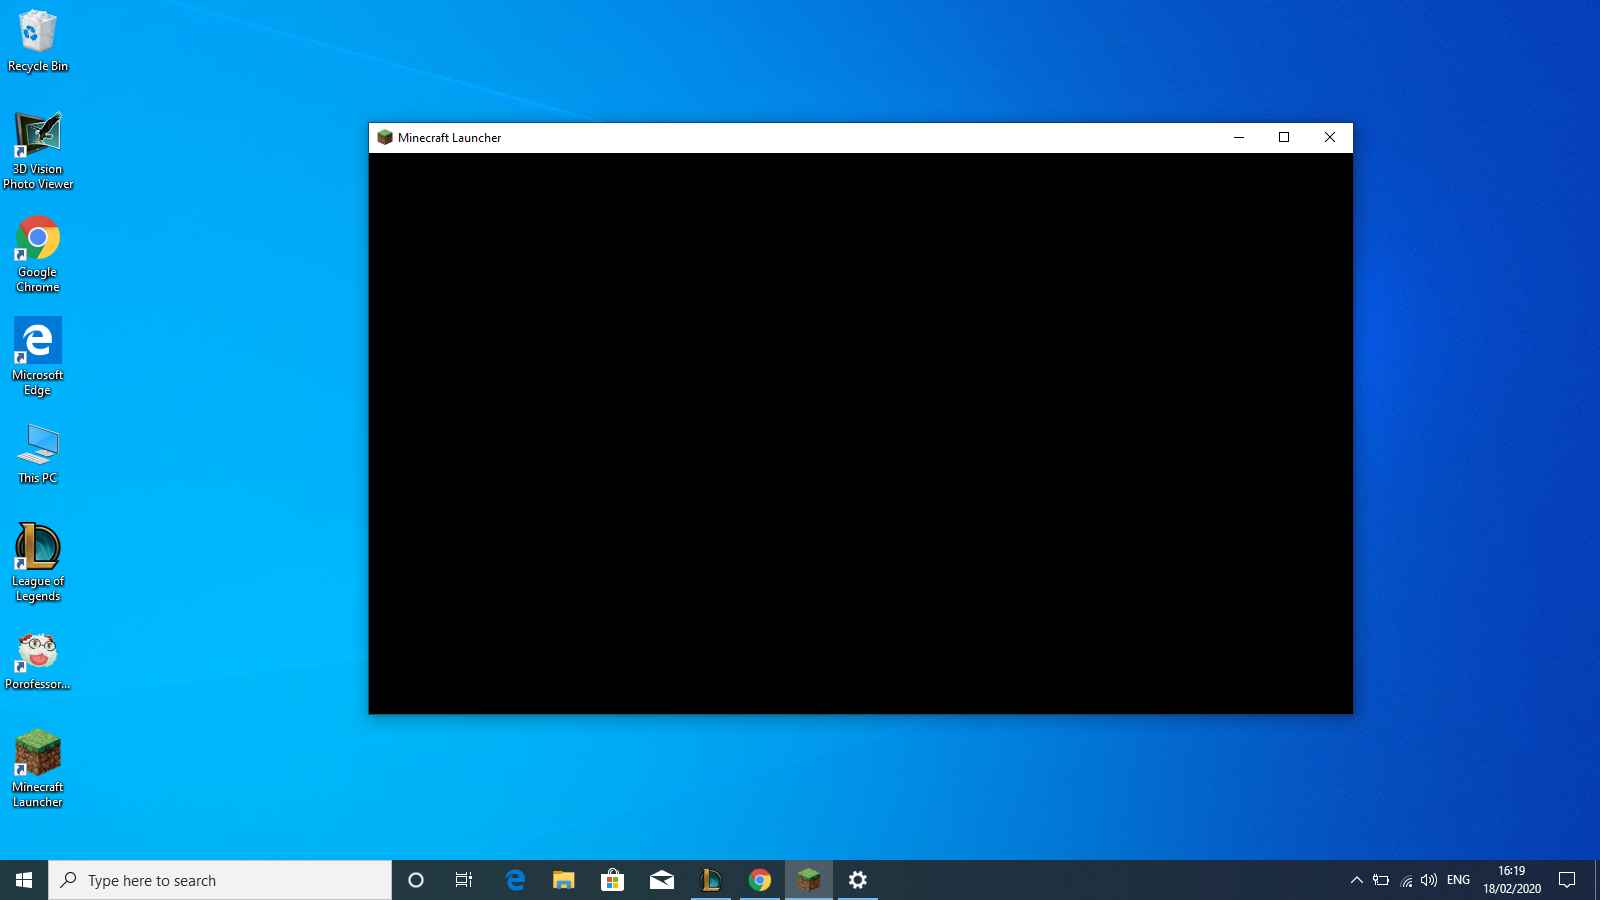
Task: Switch to Google Chrome on the taskbar
Action: [x=760, y=880]
